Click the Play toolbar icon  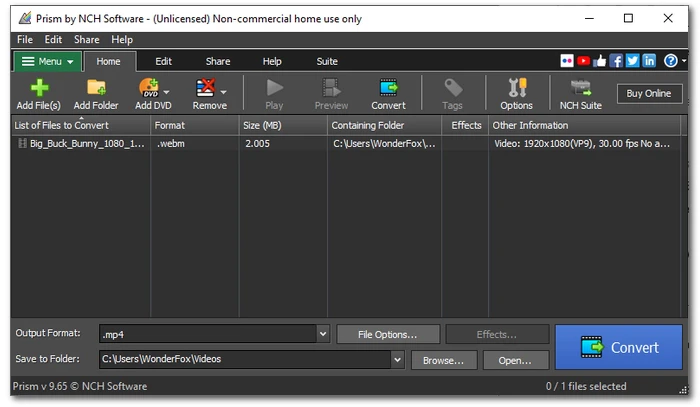click(x=274, y=87)
